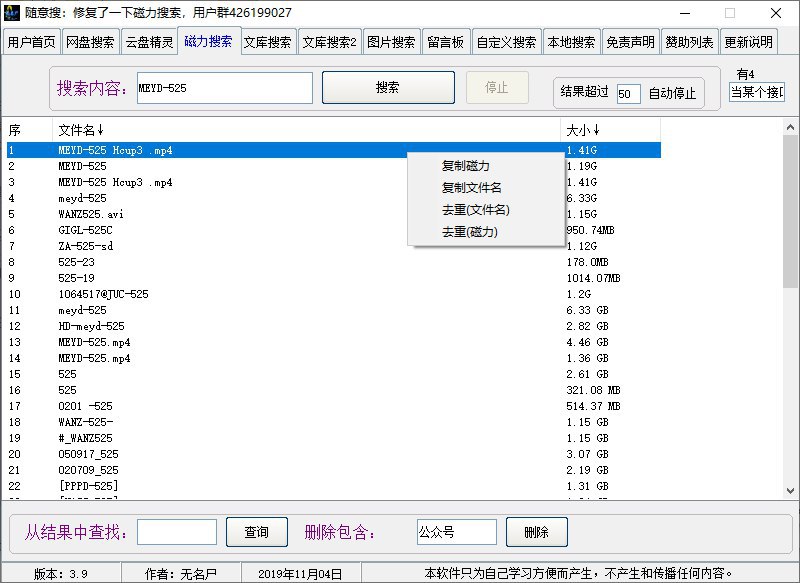Select the 020709_525 row
Image resolution: width=800 pixels, height=583 pixels.
point(334,470)
